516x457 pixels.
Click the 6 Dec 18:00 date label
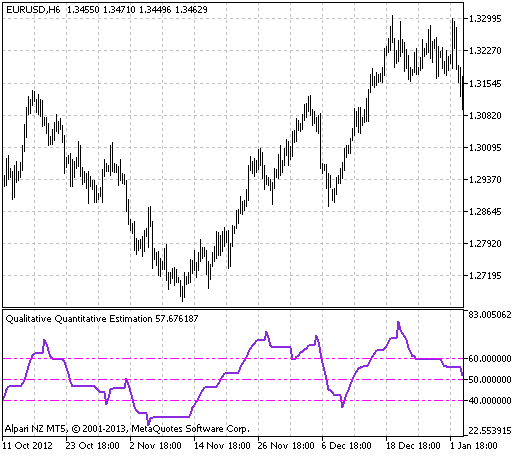pyautogui.click(x=346, y=446)
